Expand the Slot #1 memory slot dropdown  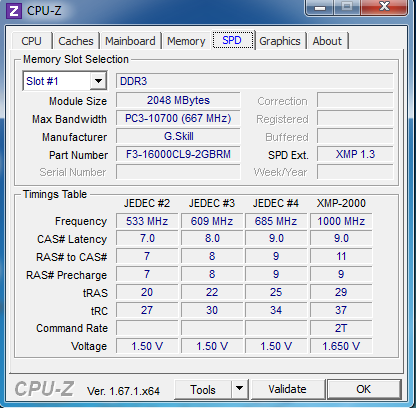pos(98,81)
